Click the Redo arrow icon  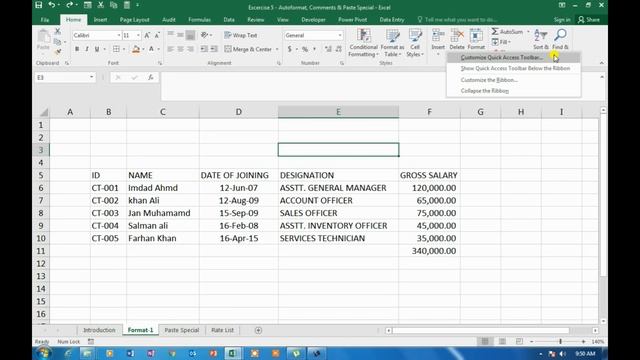click(69, 5)
